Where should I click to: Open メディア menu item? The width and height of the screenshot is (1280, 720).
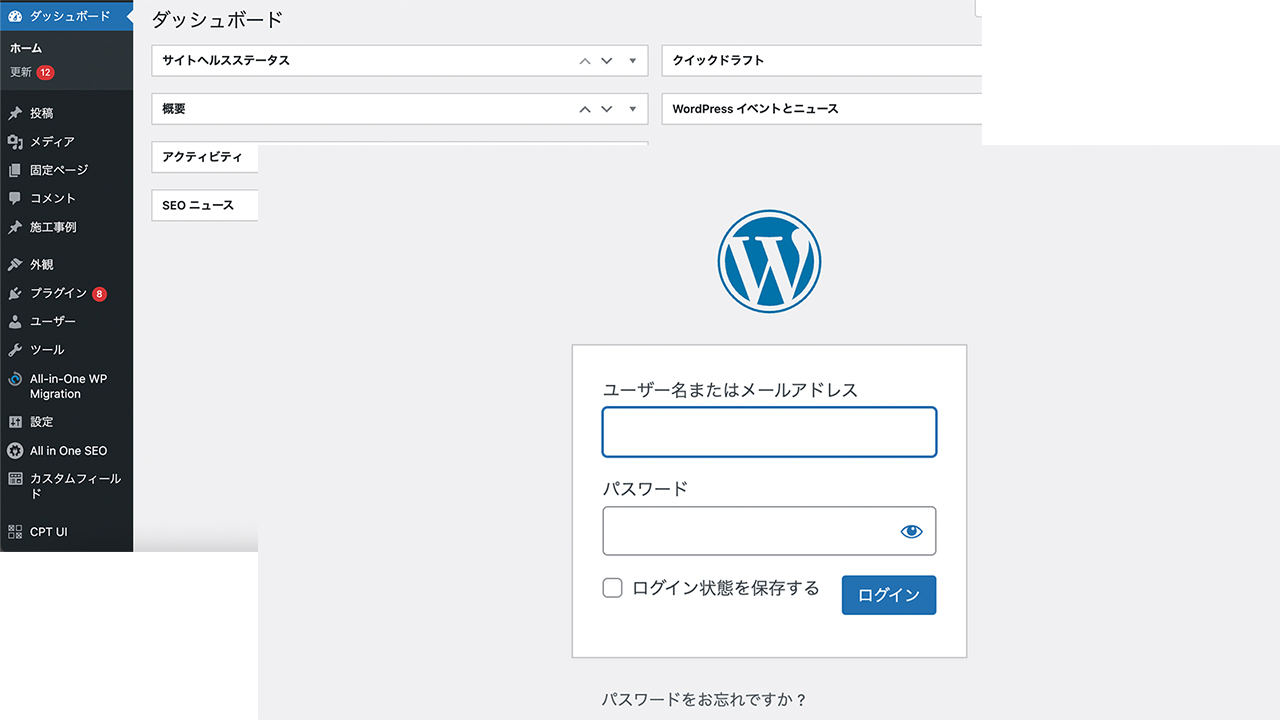coord(66,142)
